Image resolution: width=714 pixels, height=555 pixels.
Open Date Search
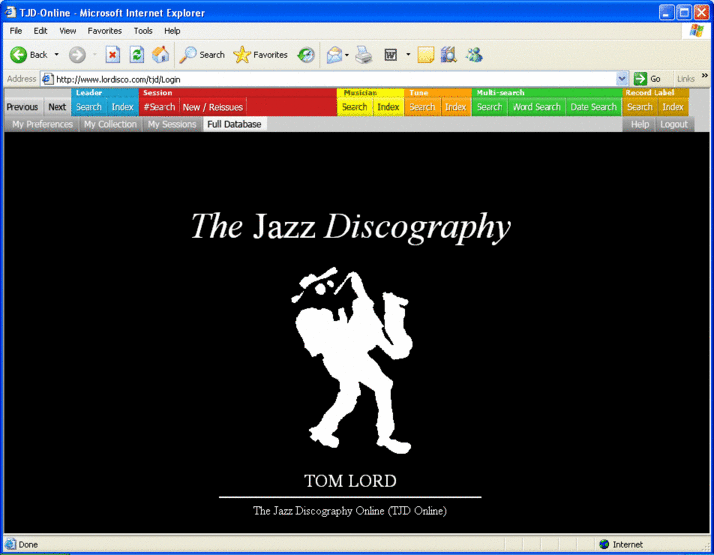coord(593,107)
